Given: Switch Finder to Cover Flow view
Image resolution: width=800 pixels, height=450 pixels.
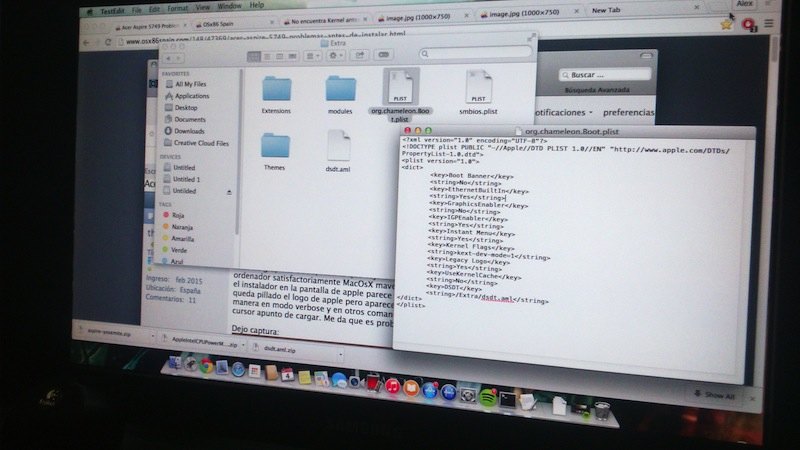Looking at the screenshot, I should pos(292,56).
